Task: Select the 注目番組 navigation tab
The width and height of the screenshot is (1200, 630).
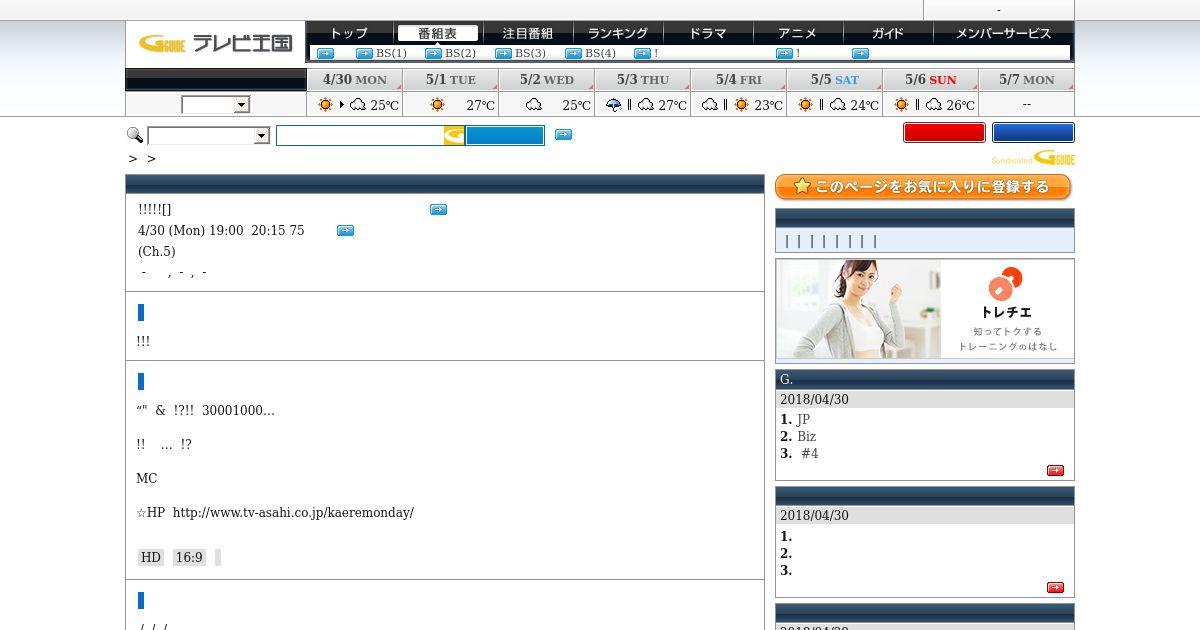Action: tap(527, 33)
